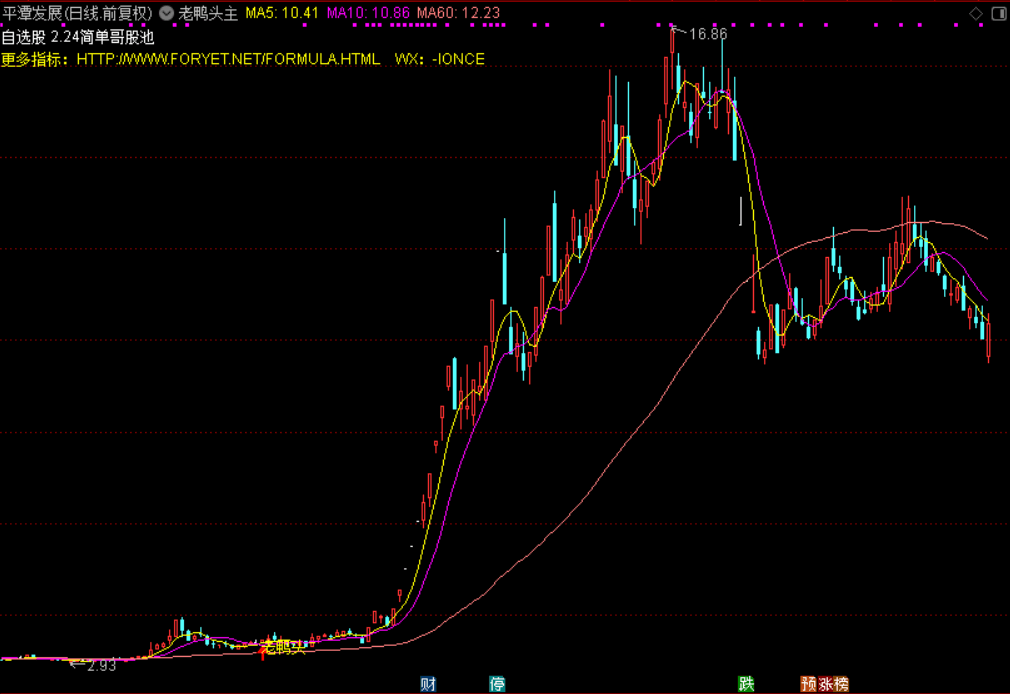Click the 平潭发展 (日线.前复权) chart title
Image resolution: width=1010 pixels, height=694 pixels.
coord(77,14)
